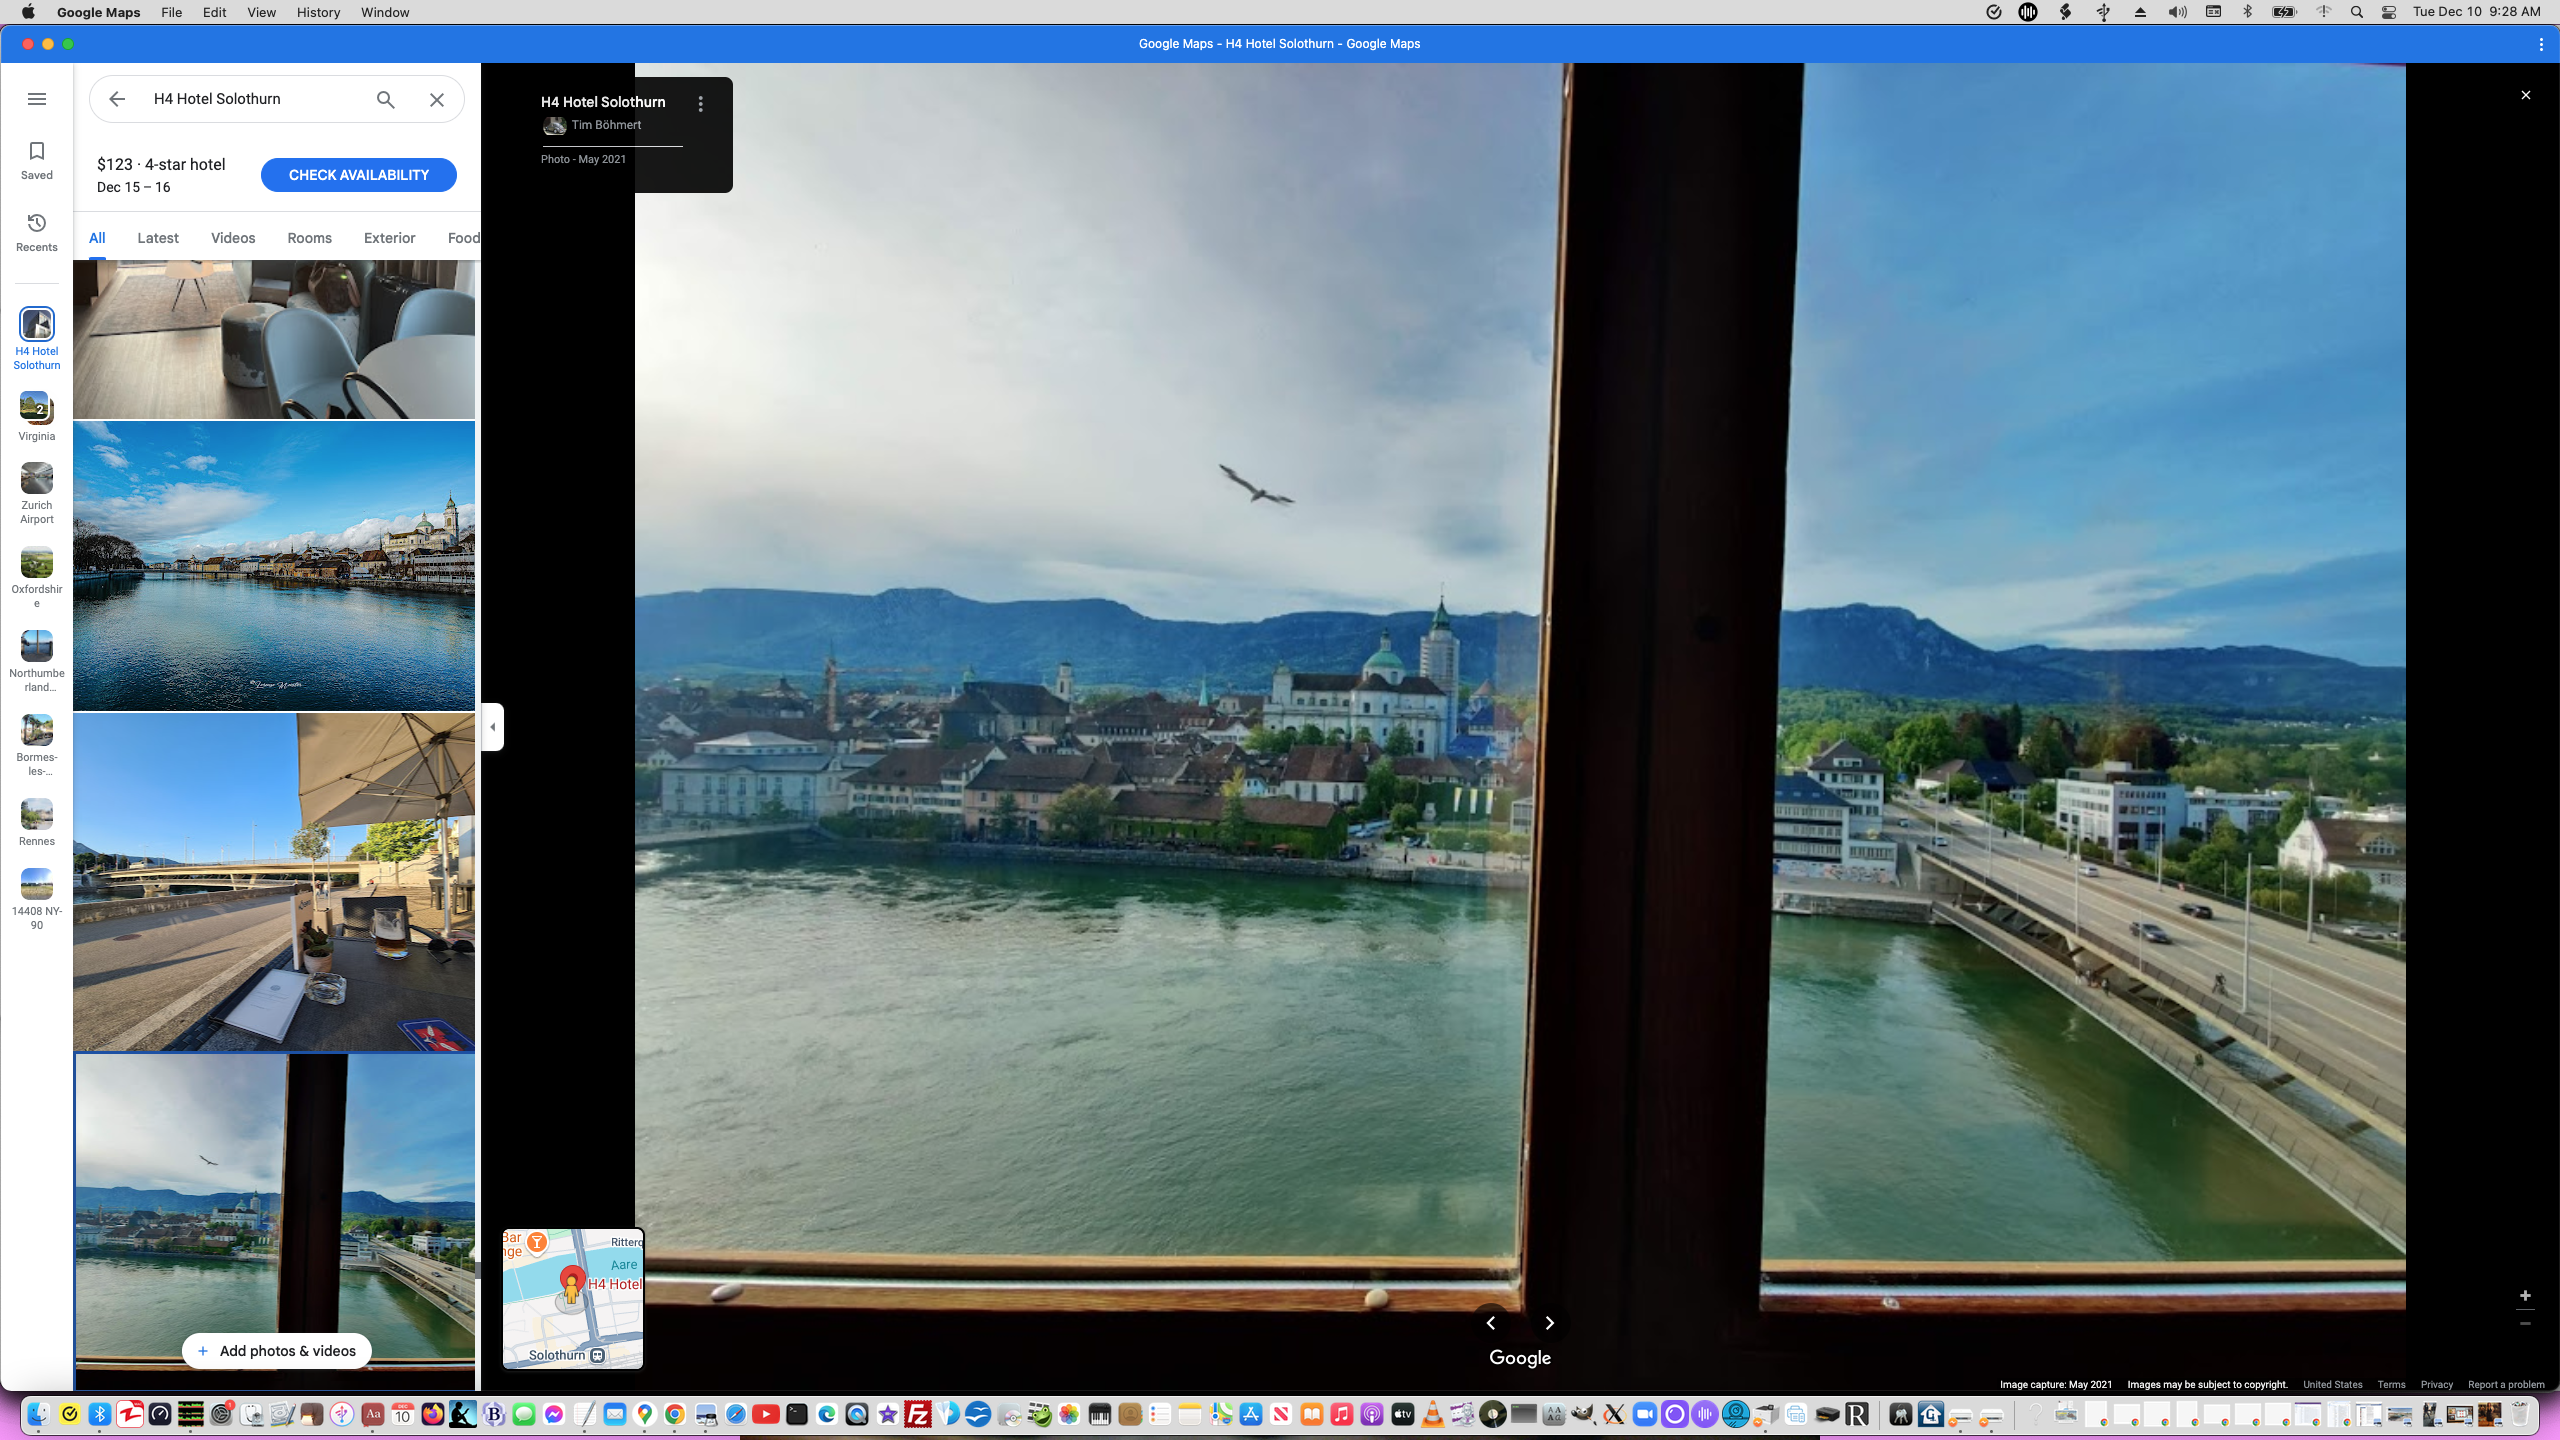This screenshot has width=2560, height=1440.
Task: Switch to the Rooms tab
Action: [x=309, y=238]
